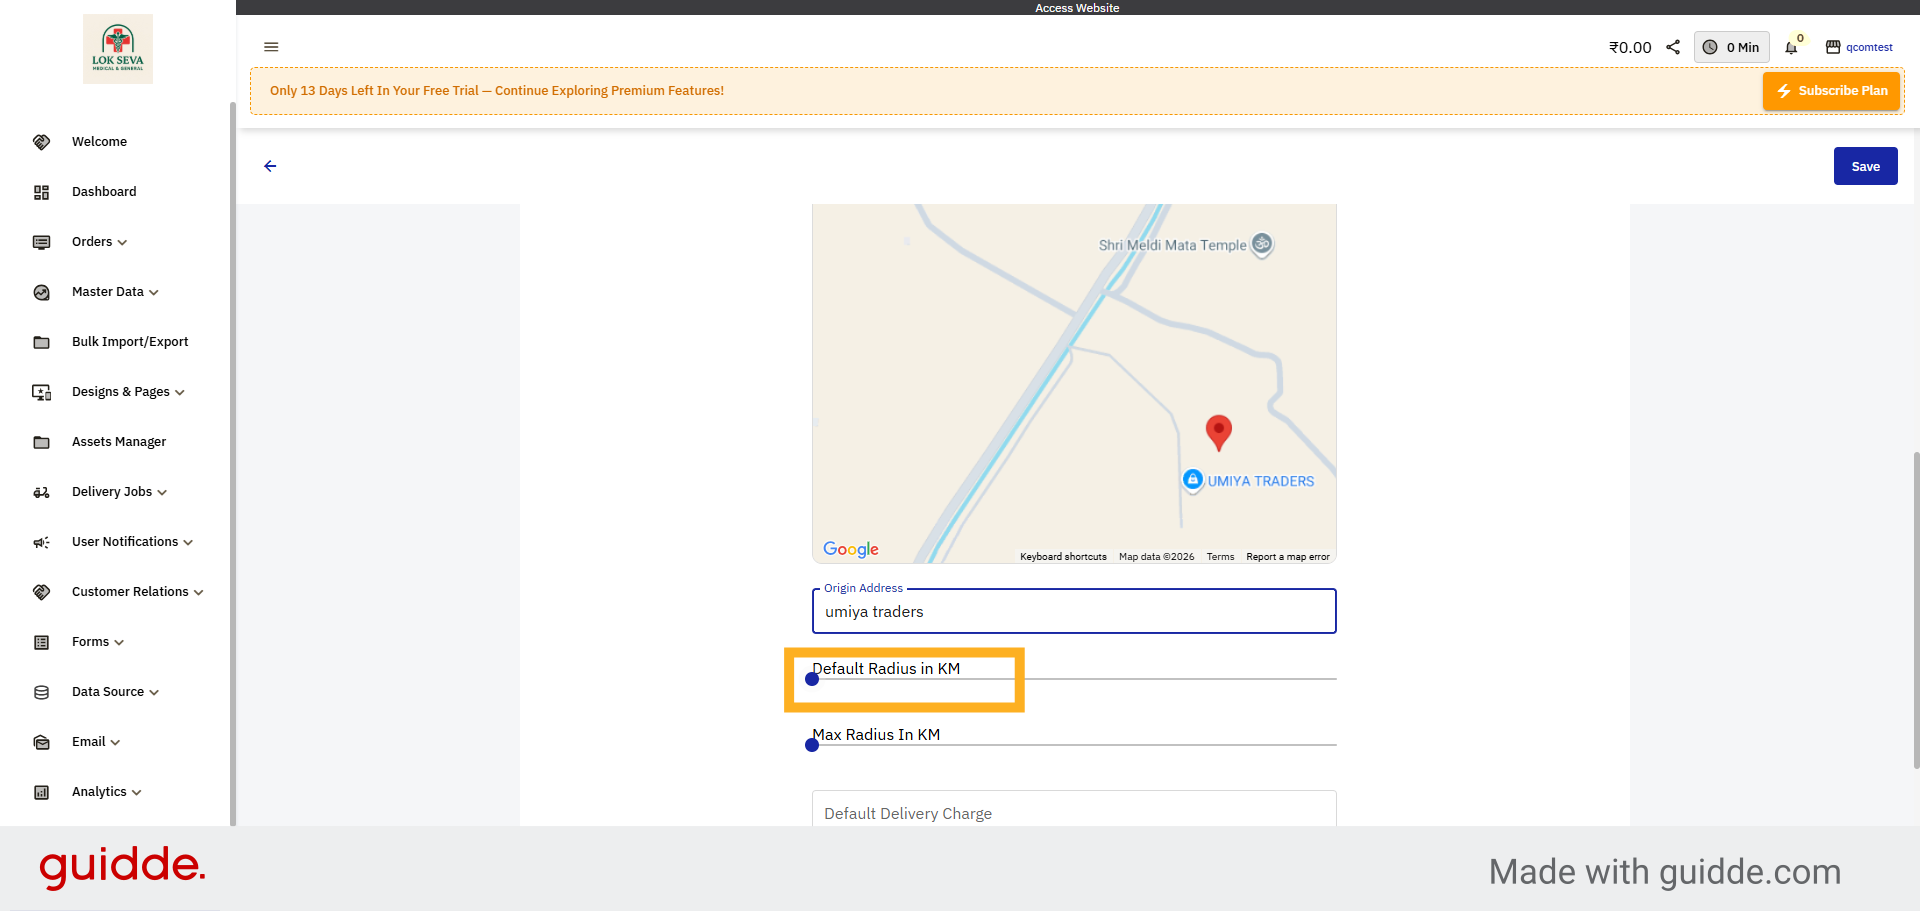Click the Default Radius slider handle

click(x=811, y=678)
